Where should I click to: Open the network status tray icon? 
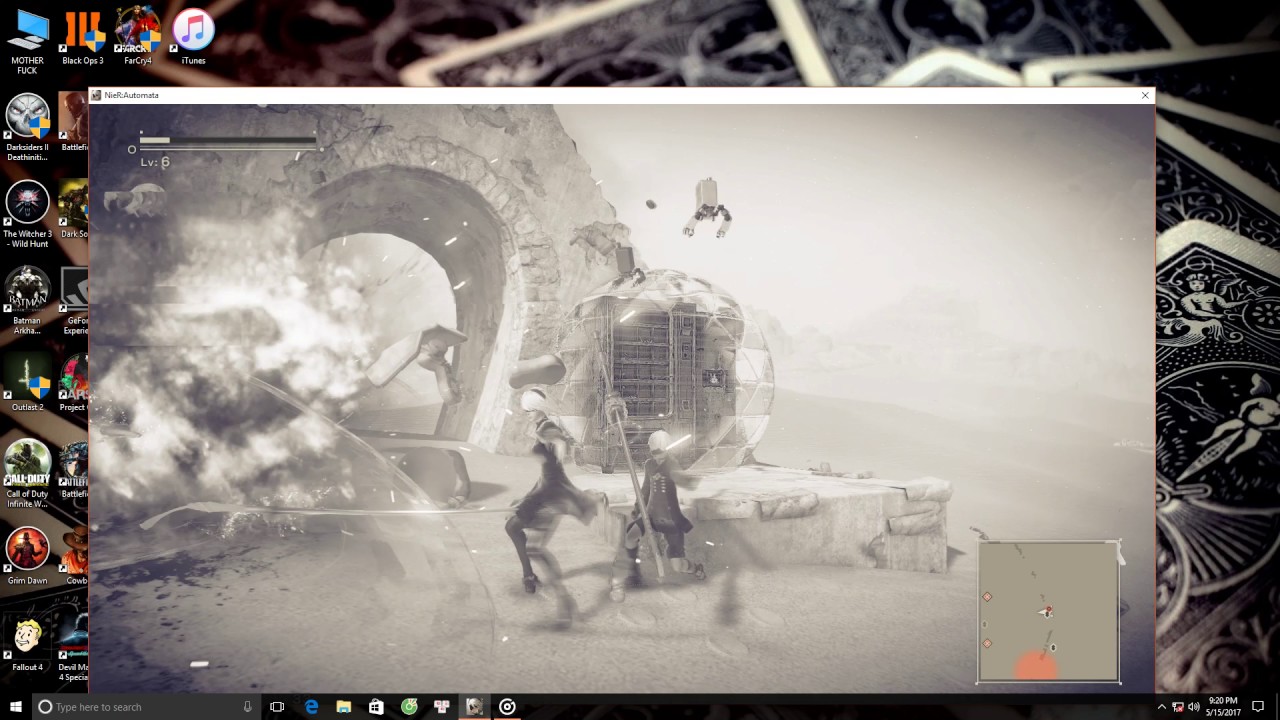pos(1177,707)
